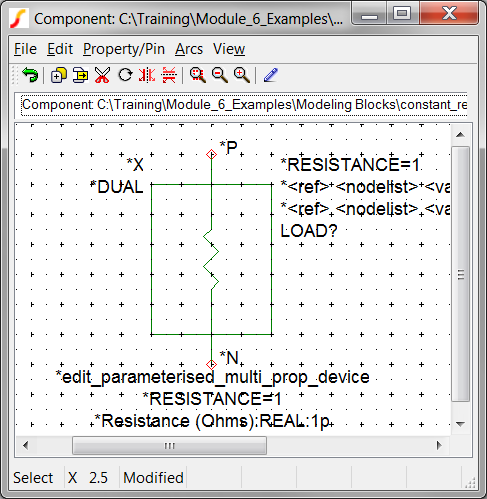Click the green Undo arrow icon

tap(30, 75)
